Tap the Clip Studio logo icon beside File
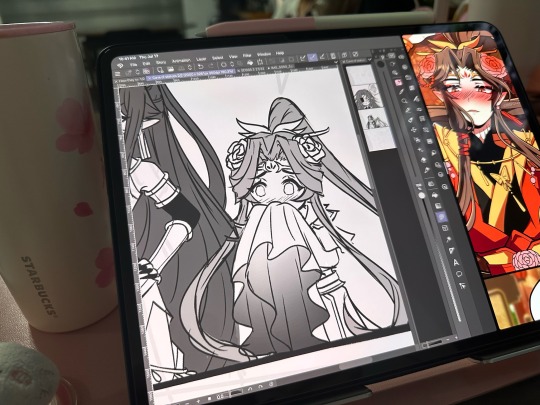 click(121, 66)
